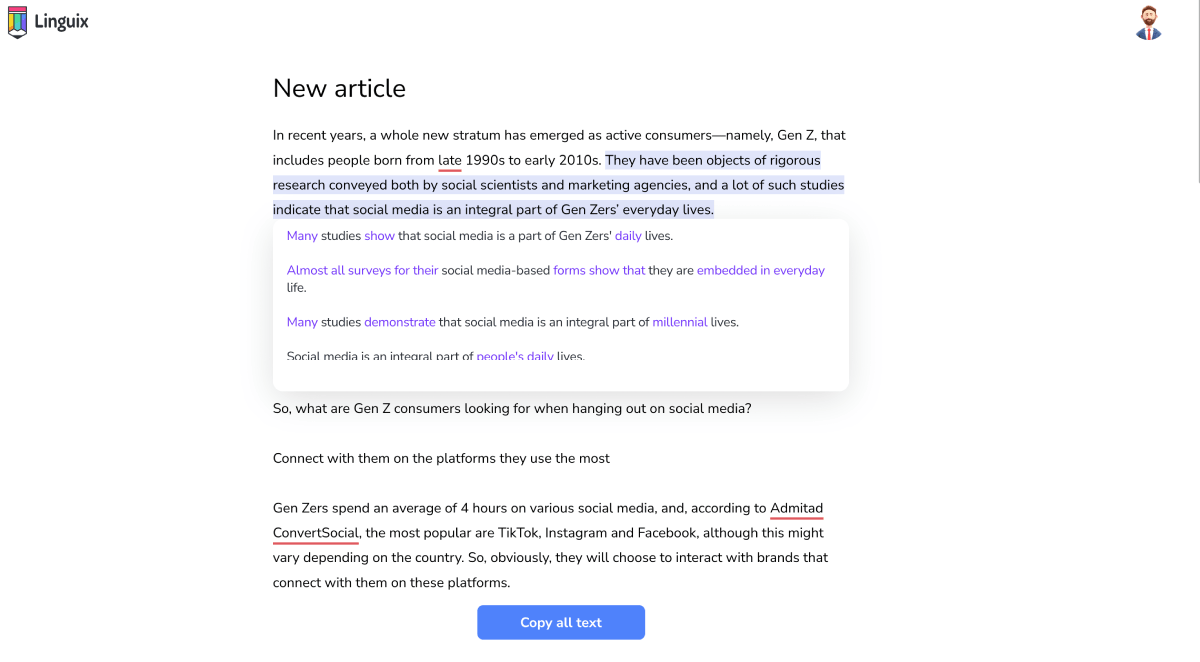Open the user profile avatar

tap(1148, 23)
